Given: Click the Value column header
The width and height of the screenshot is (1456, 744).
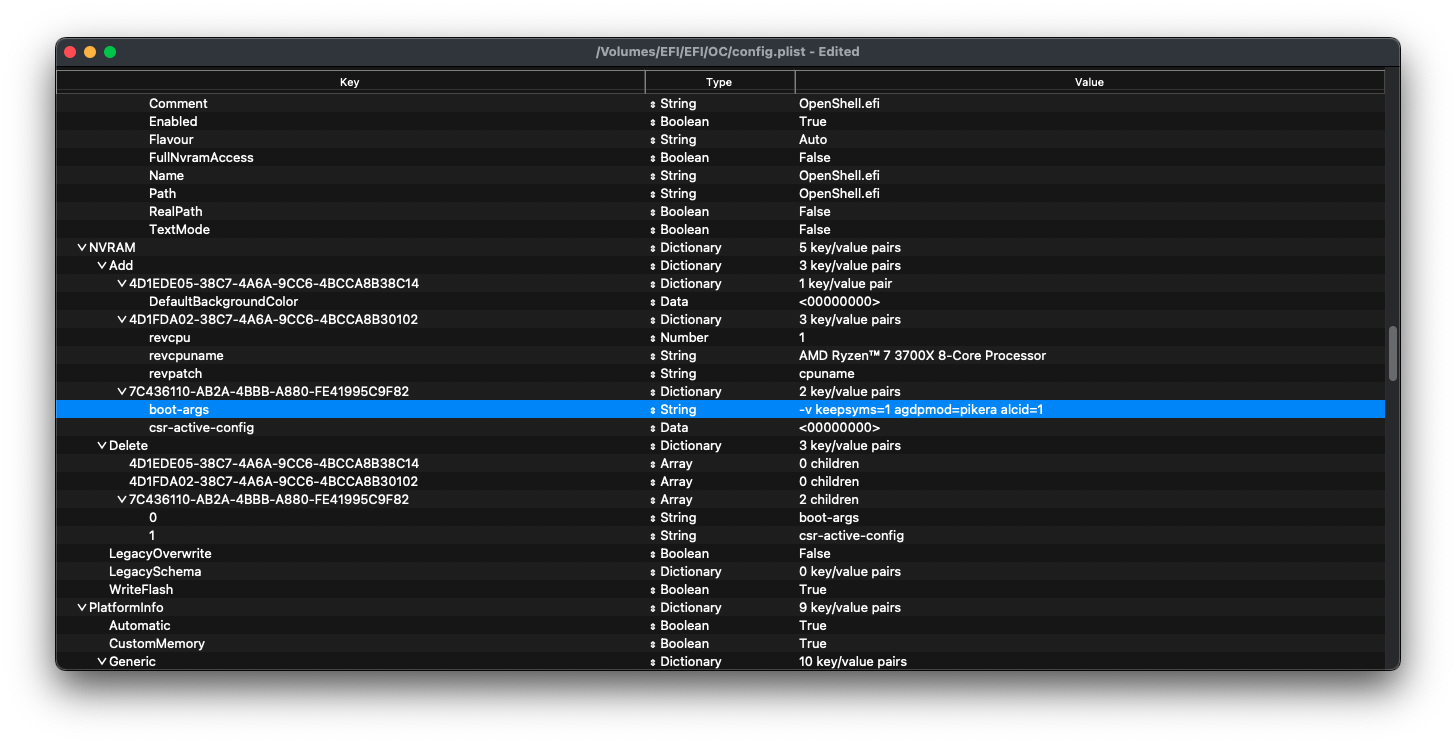Looking at the screenshot, I should click(x=1089, y=82).
